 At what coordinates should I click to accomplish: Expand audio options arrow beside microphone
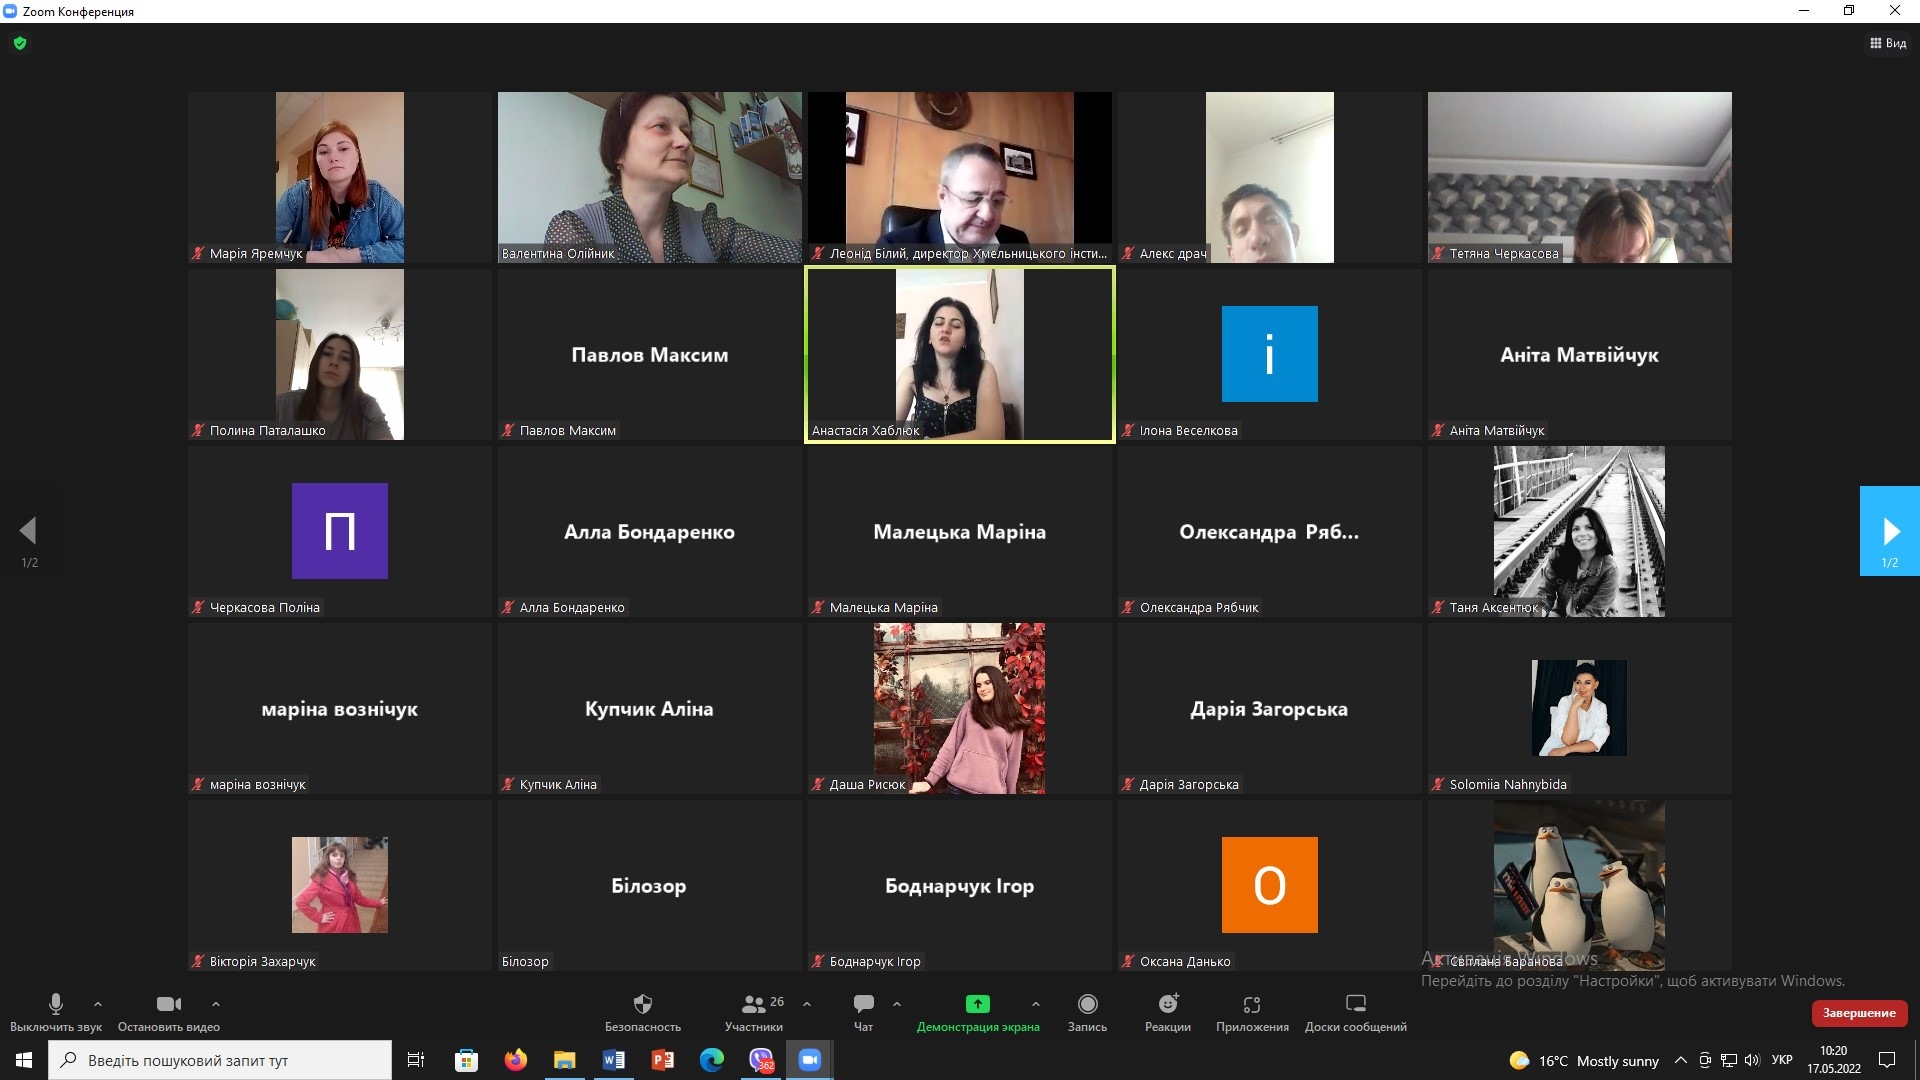coord(98,1004)
